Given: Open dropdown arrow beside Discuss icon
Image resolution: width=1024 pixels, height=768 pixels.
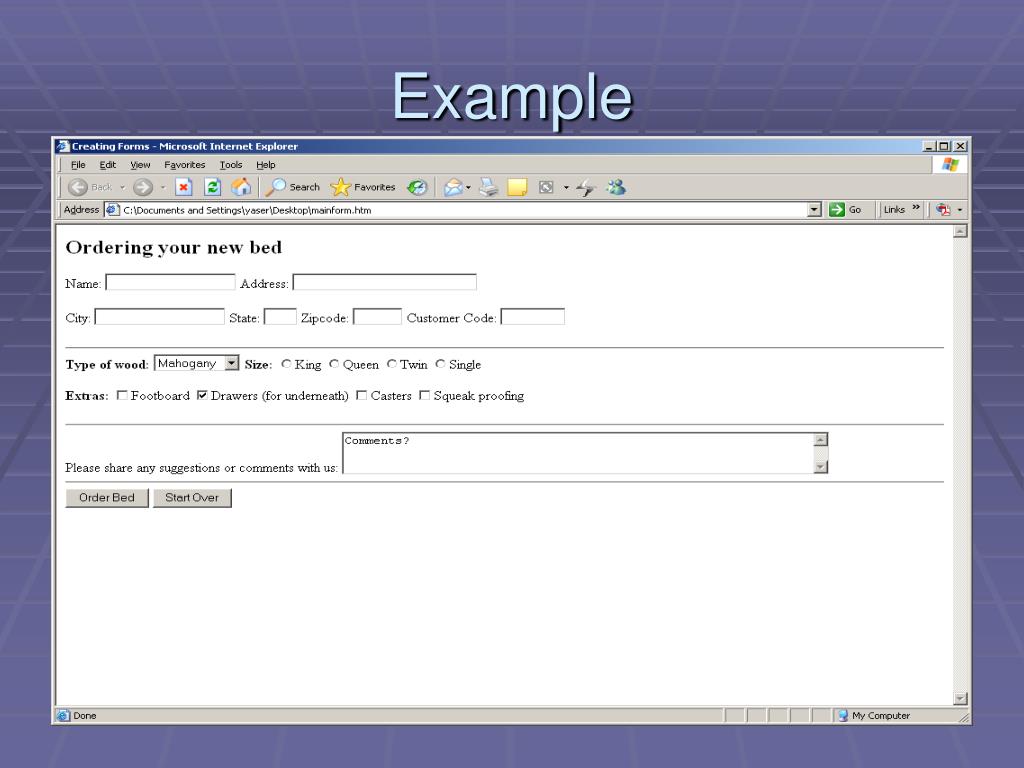Looking at the screenshot, I should (x=566, y=188).
